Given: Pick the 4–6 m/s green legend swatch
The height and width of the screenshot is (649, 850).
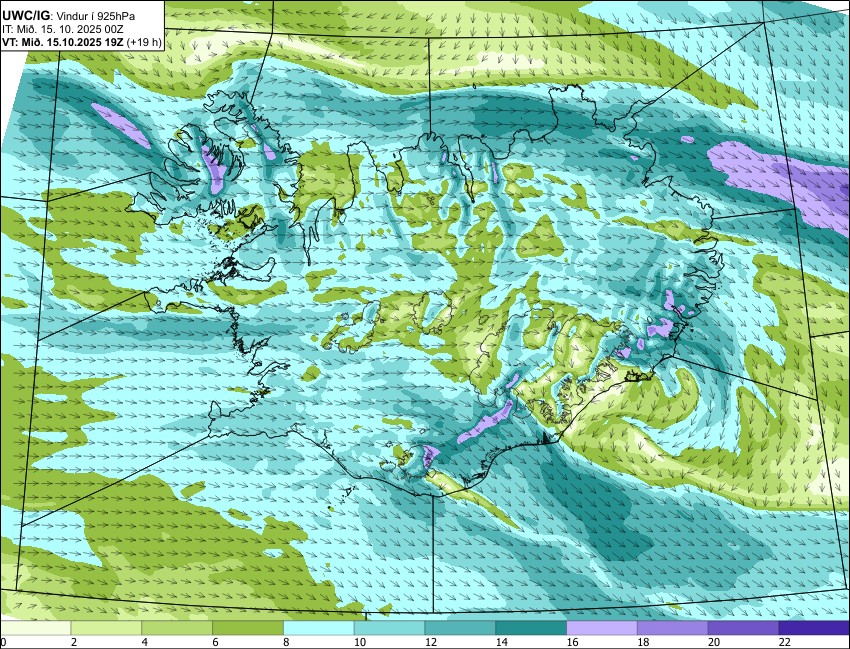Looking at the screenshot, I should coord(177,628).
